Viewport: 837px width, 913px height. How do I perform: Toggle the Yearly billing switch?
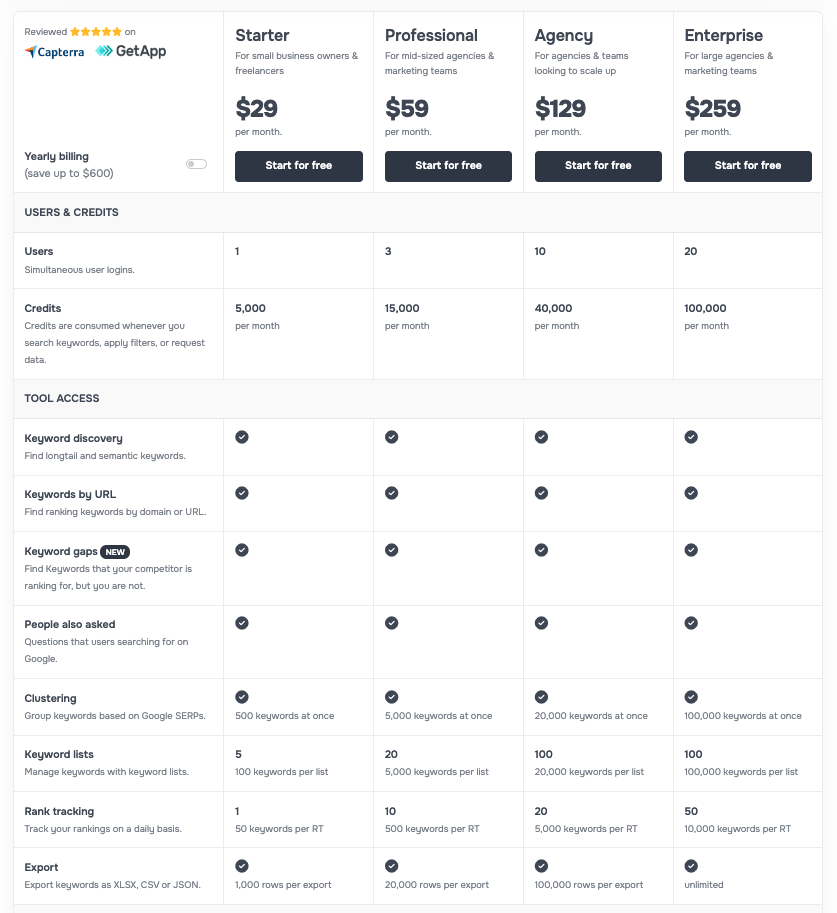pos(196,164)
